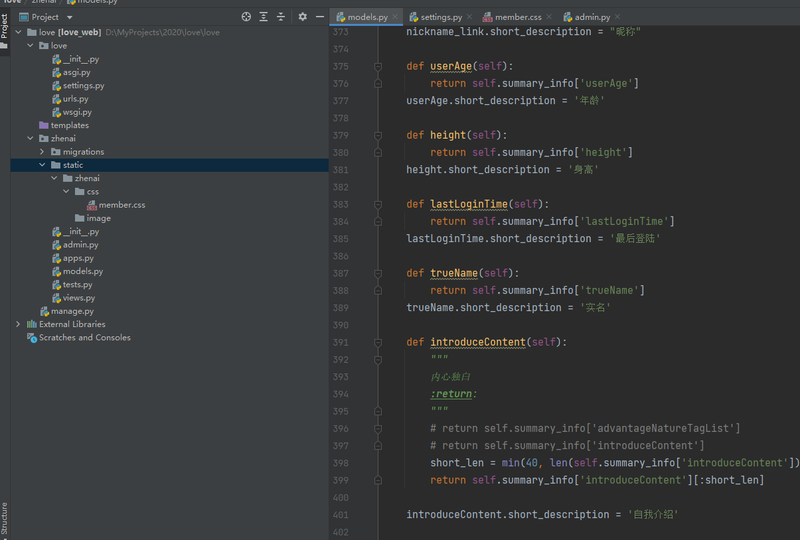The height and width of the screenshot is (540, 800).
Task: Collapse the static folder
Action: click(x=42, y=165)
